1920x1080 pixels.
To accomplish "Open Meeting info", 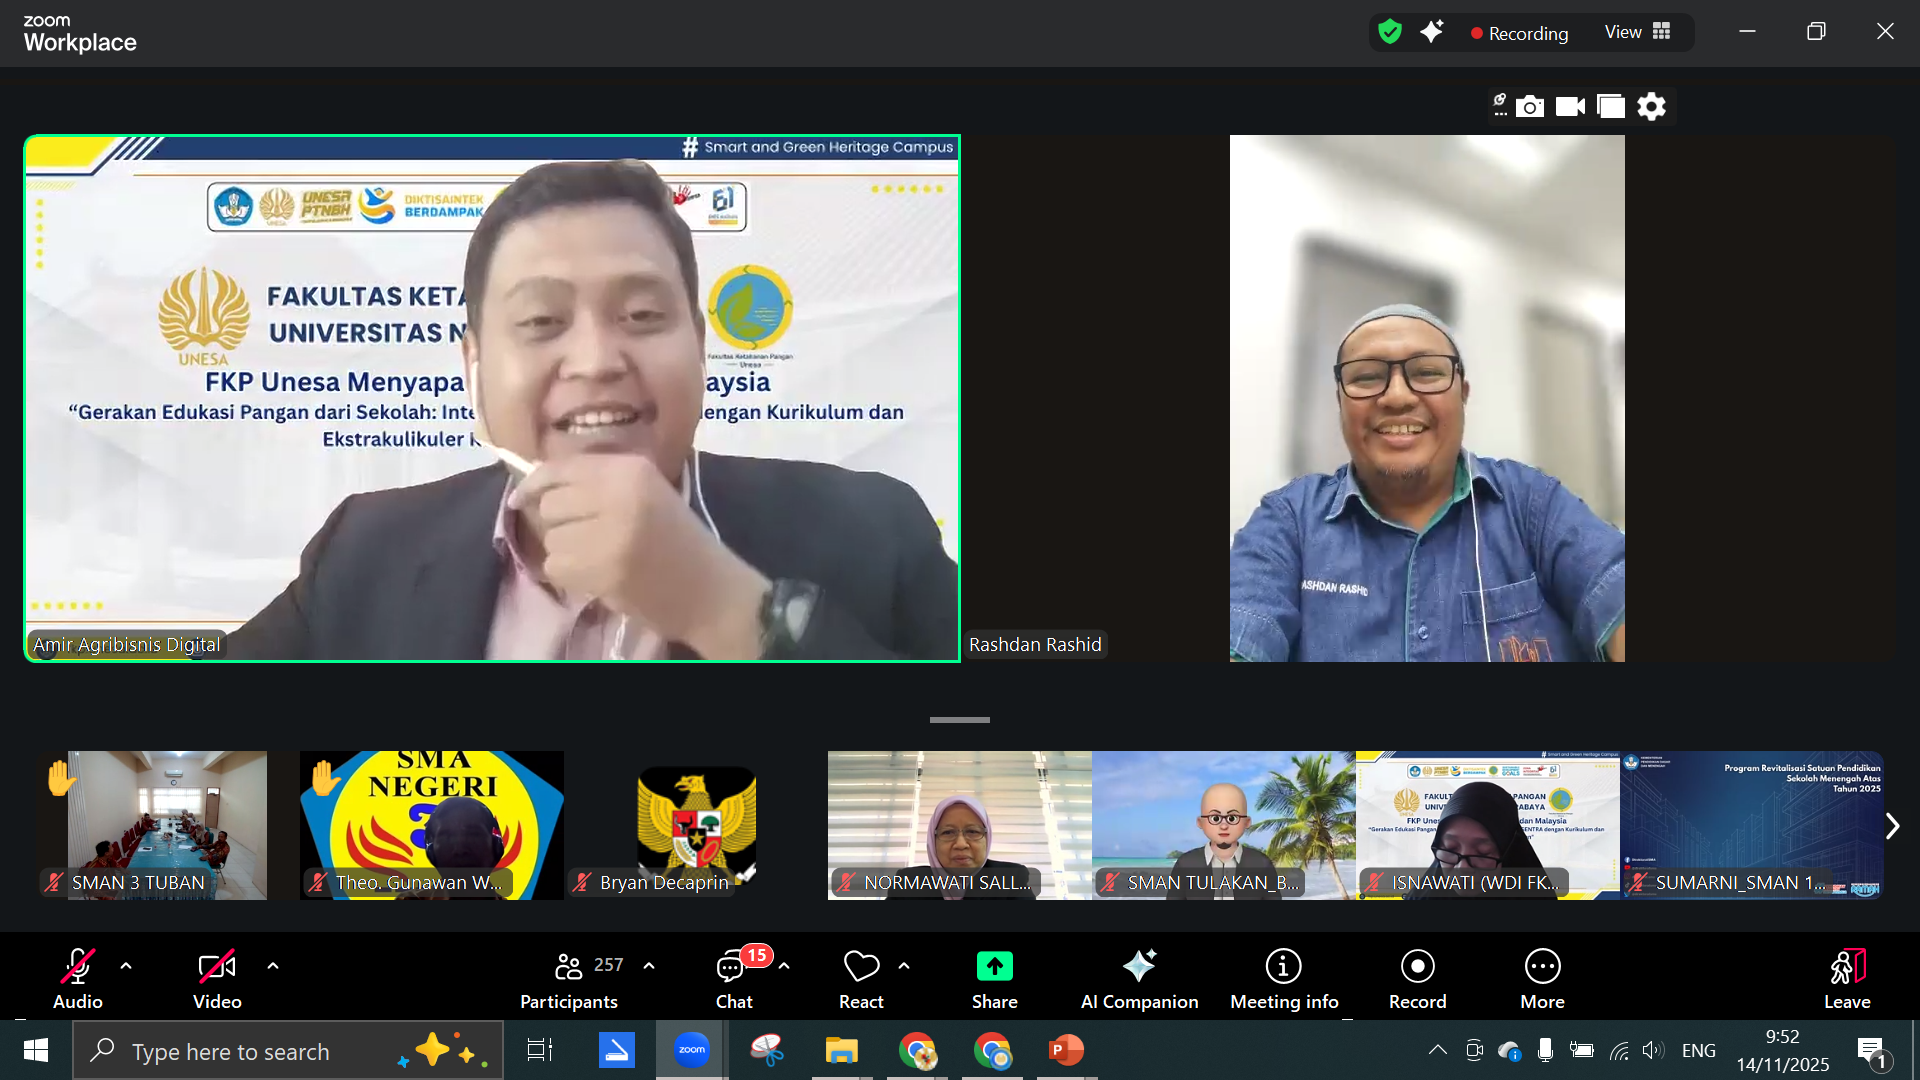I will point(1284,977).
